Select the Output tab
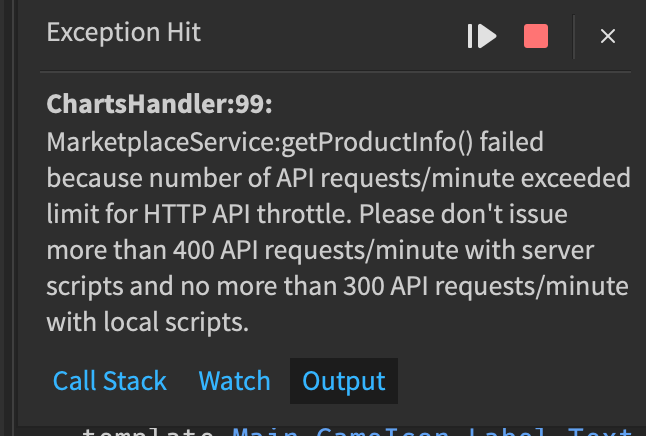Screen dimensions: 646x436 [x=344, y=381]
